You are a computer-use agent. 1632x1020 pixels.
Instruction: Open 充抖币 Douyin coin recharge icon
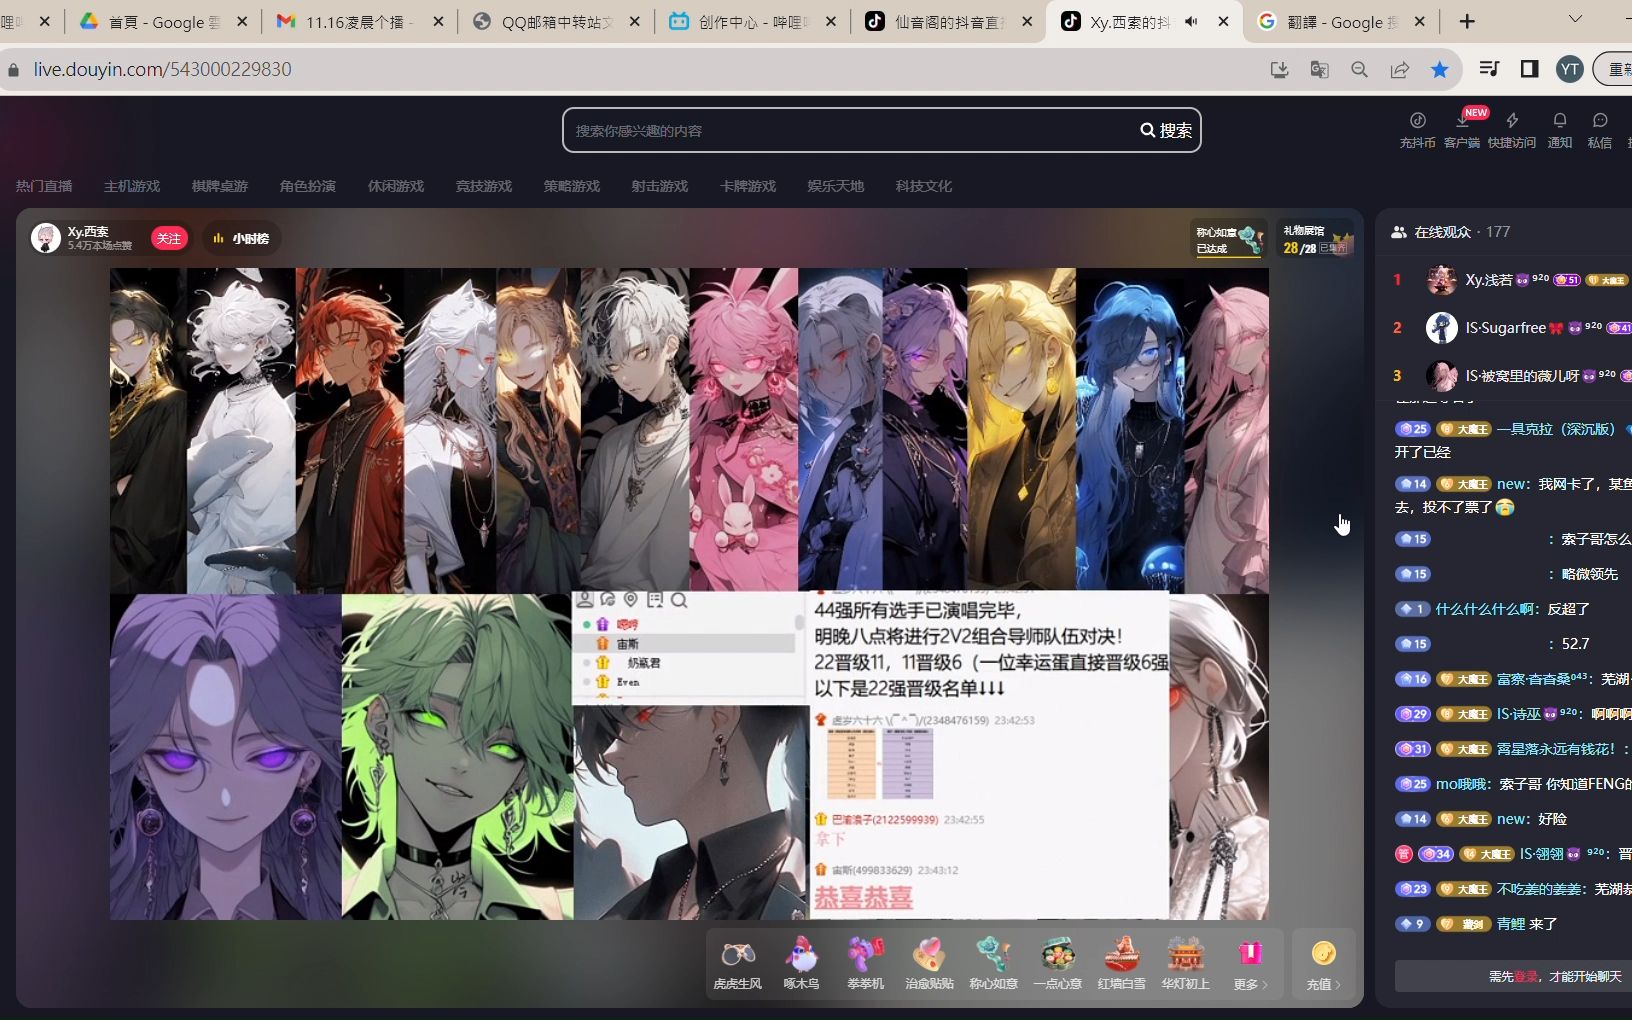click(x=1417, y=130)
